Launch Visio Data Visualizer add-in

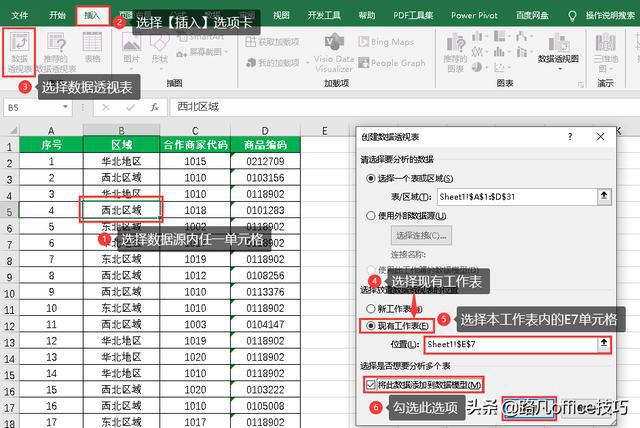click(x=334, y=53)
